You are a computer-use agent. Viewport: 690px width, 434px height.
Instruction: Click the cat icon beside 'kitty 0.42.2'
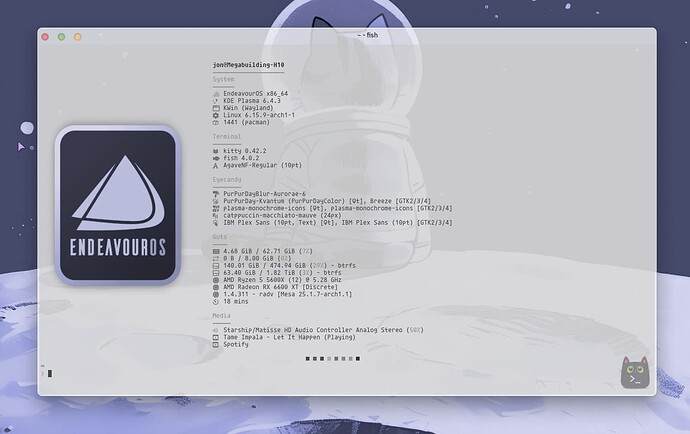[216, 151]
